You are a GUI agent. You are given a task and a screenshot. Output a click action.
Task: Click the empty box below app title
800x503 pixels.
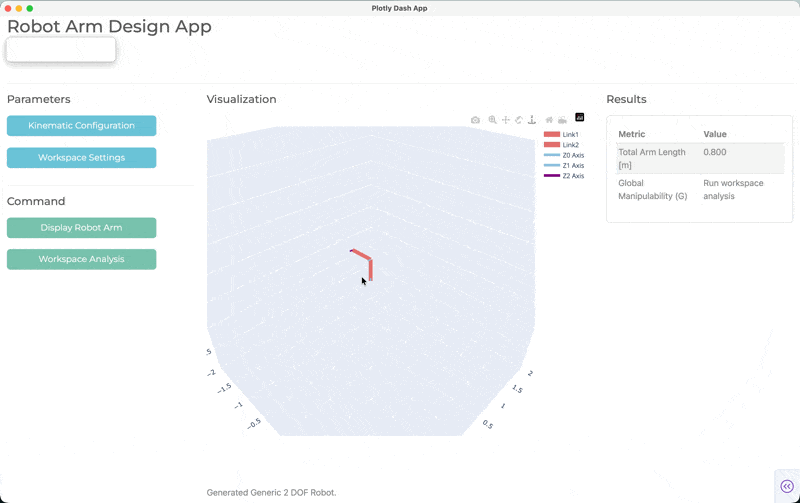point(61,50)
